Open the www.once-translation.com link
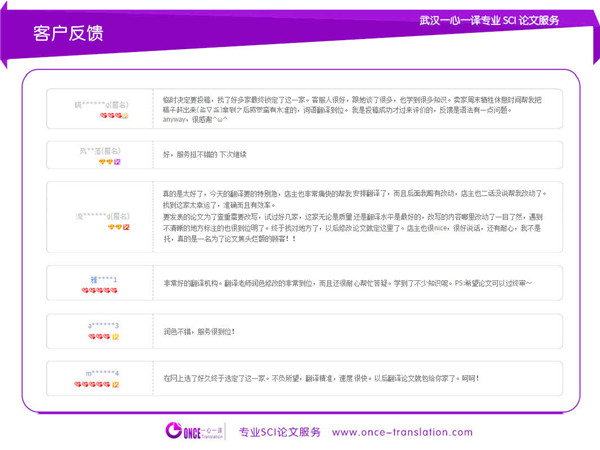The height and width of the screenshot is (450, 600). tap(402, 432)
